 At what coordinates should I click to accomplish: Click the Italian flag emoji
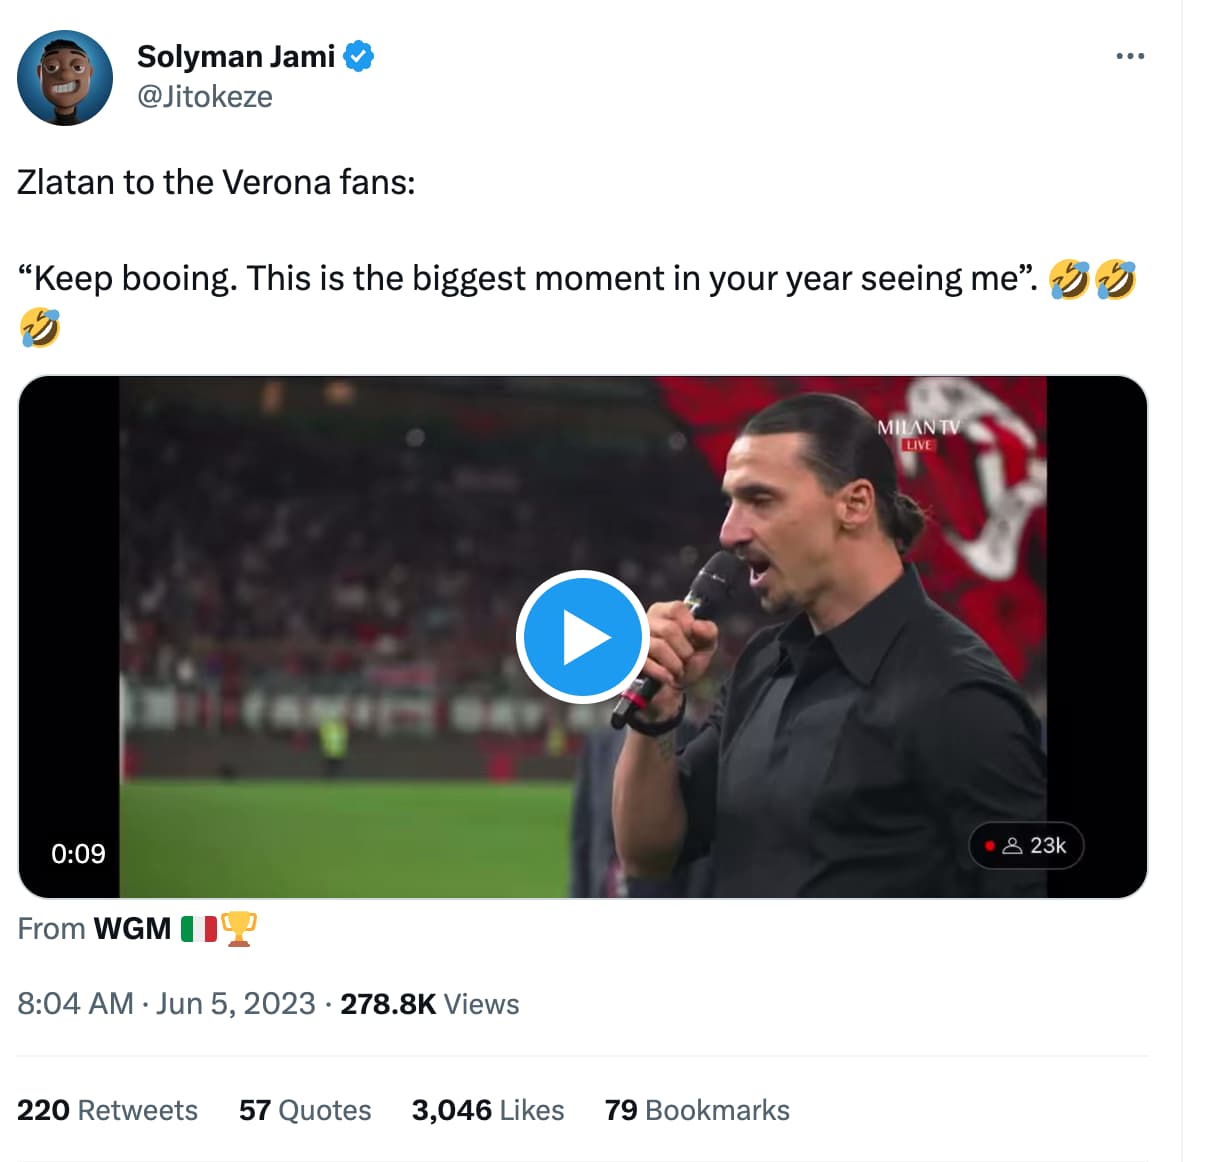[x=199, y=929]
